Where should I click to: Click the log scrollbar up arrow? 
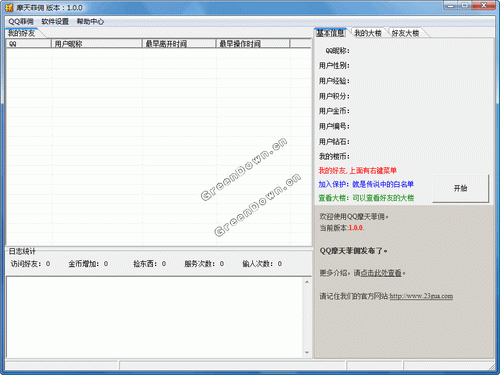click(307, 282)
